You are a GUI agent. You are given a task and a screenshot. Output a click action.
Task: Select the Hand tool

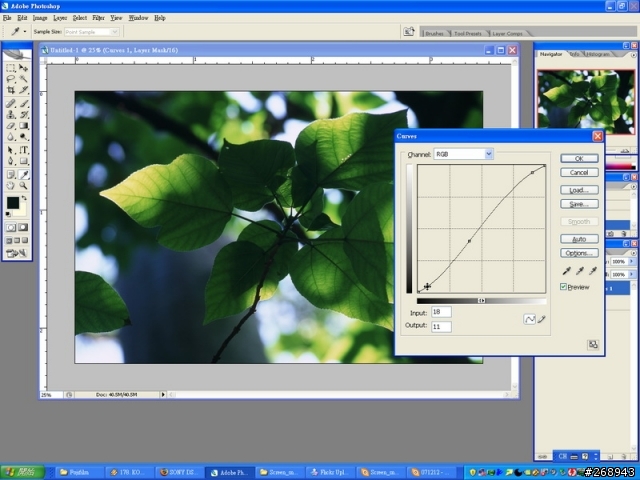coord(11,186)
